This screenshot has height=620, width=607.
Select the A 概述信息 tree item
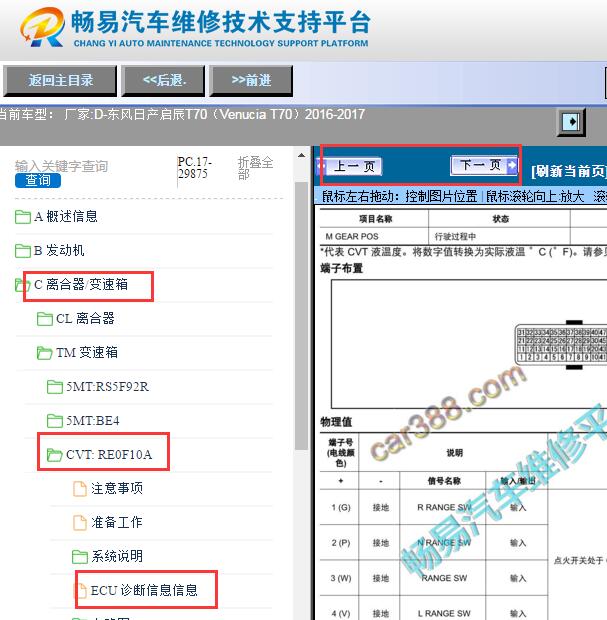[x=66, y=217]
